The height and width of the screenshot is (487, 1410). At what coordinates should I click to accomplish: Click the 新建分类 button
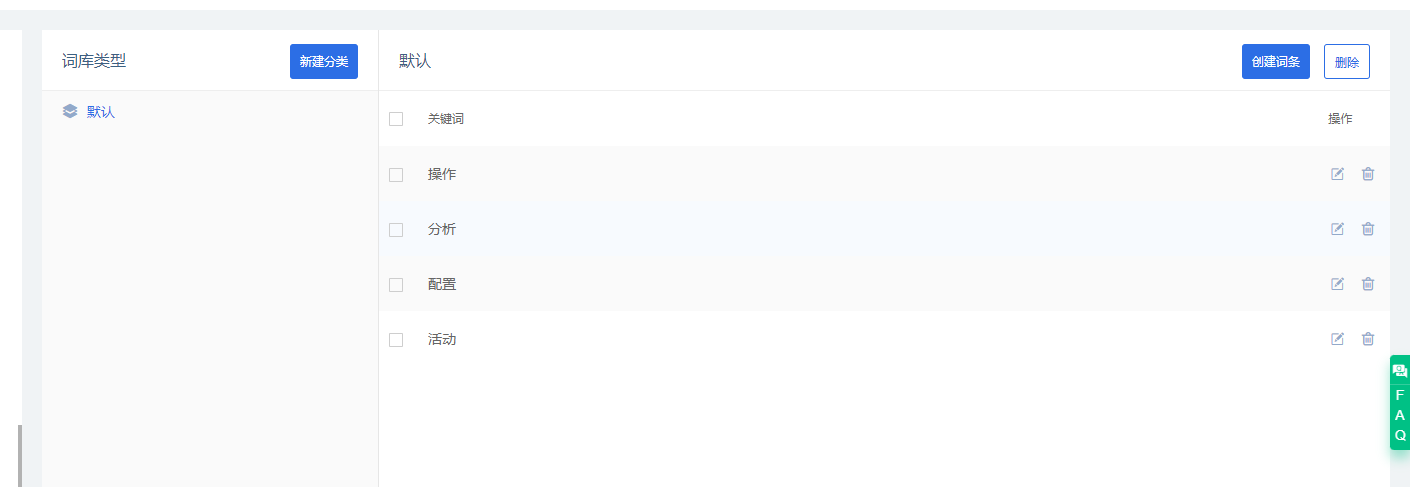324,61
